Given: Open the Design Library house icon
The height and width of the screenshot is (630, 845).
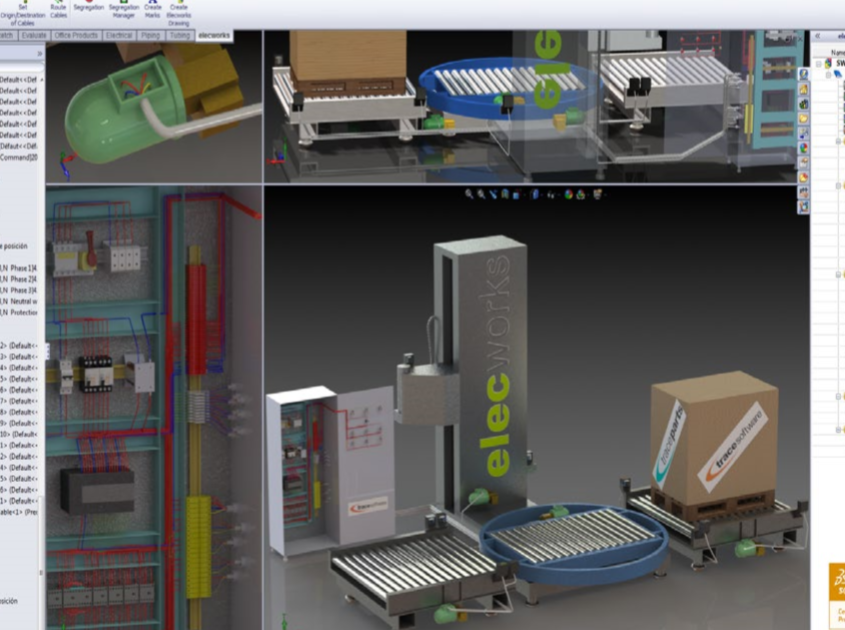Looking at the screenshot, I should pos(804,89).
